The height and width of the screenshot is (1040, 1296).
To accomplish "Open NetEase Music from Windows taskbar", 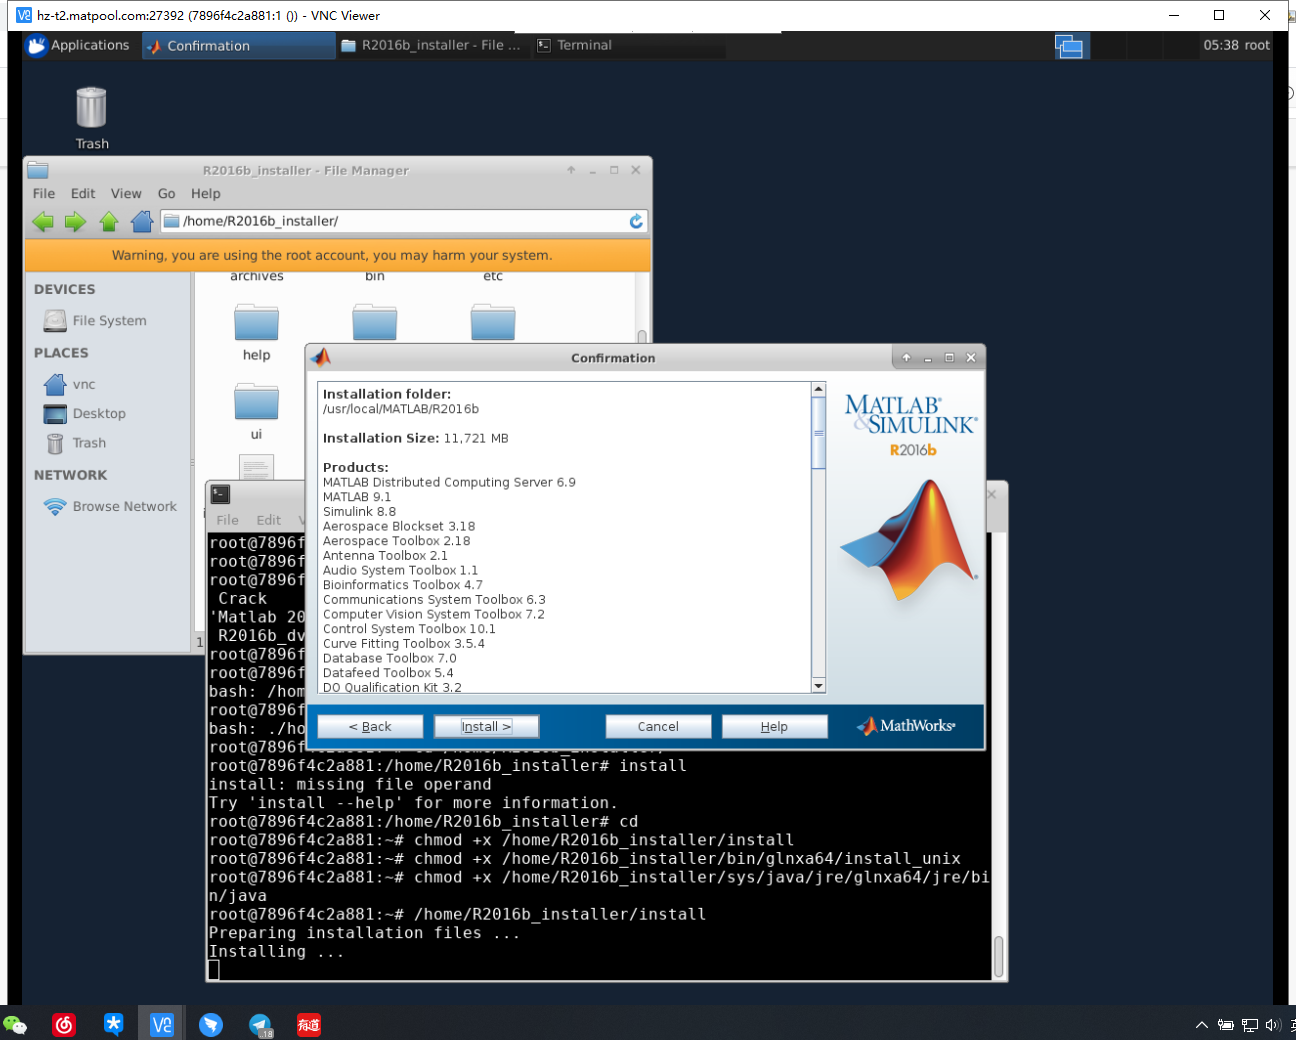I will pyautogui.click(x=64, y=1024).
